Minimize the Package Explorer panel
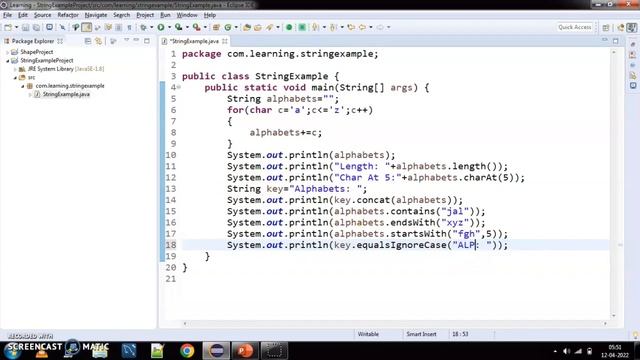The height and width of the screenshot is (360, 640). tap(136, 40)
